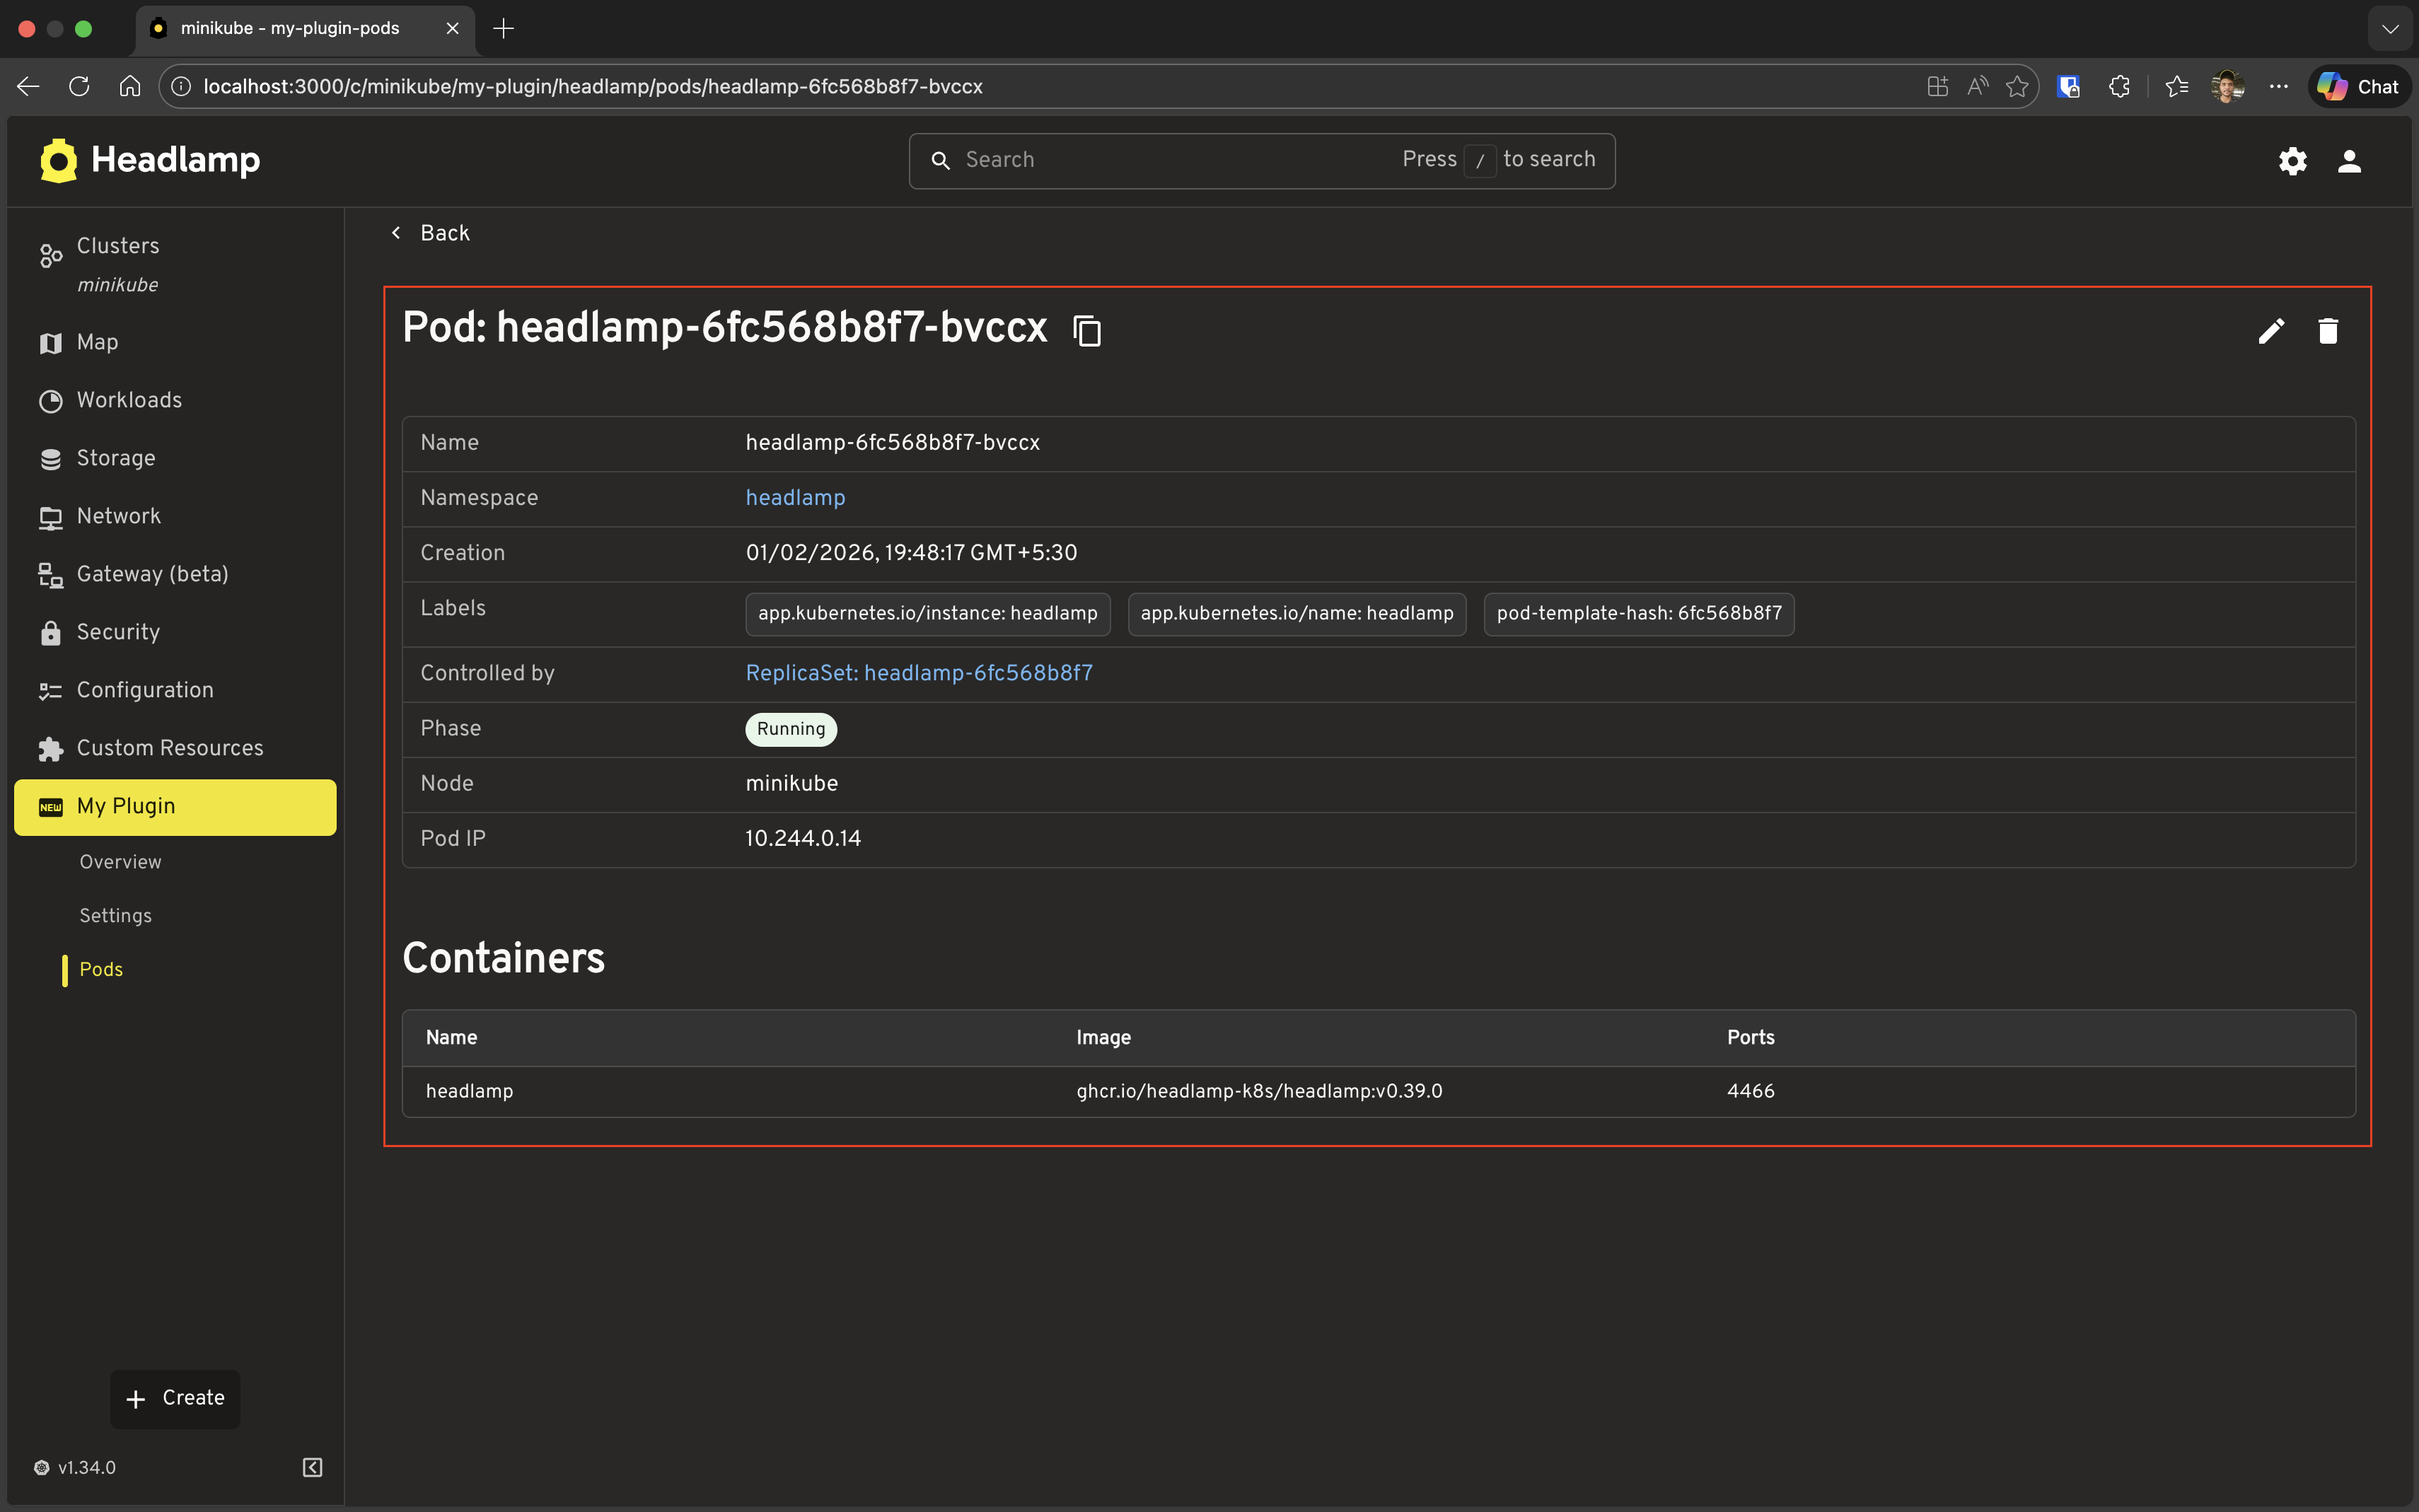This screenshot has height=1512, width=2419.
Task: Click the edit pencil on the pod
Action: [x=2271, y=330]
